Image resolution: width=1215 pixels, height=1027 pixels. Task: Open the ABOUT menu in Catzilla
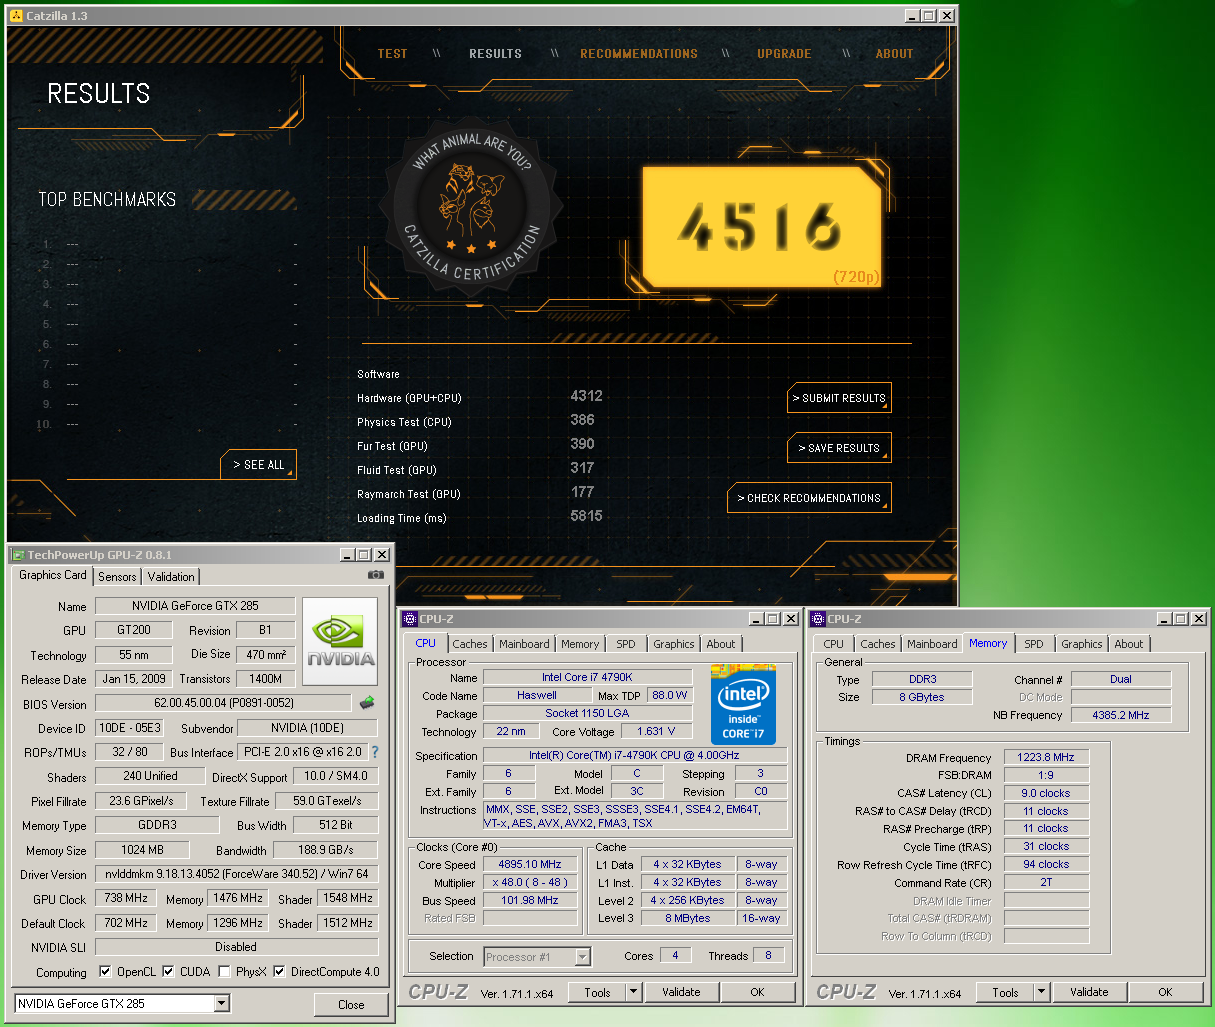(x=894, y=54)
